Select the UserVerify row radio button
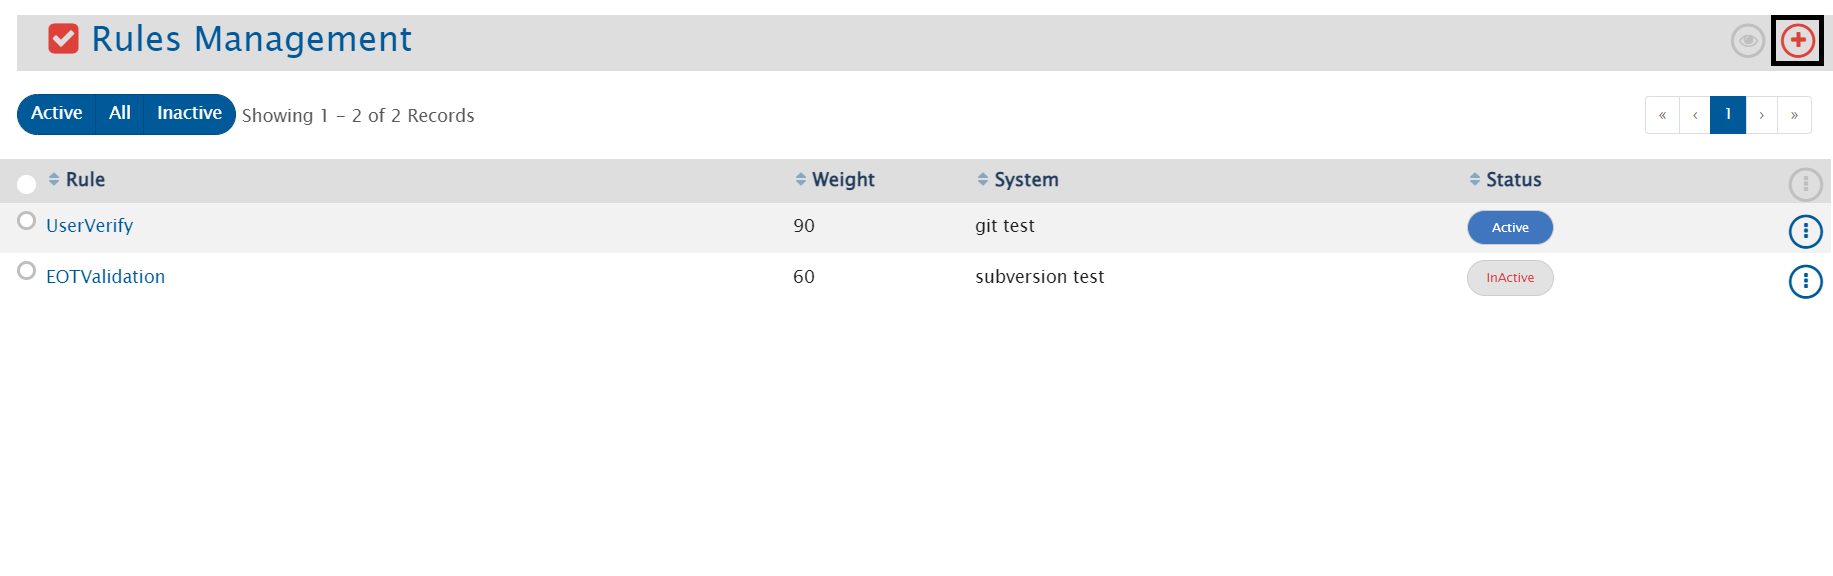This screenshot has width=1833, height=576. click(x=27, y=221)
